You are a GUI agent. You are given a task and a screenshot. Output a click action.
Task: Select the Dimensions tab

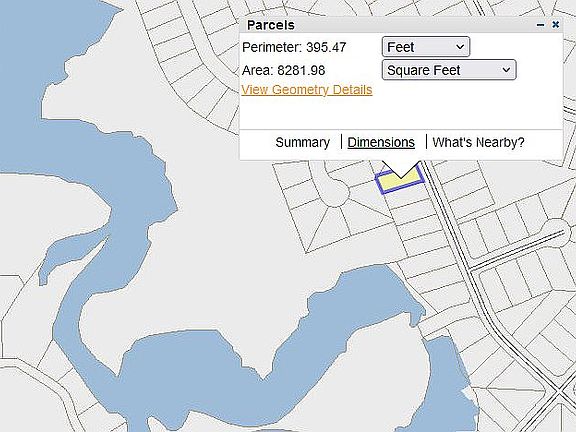pos(381,142)
